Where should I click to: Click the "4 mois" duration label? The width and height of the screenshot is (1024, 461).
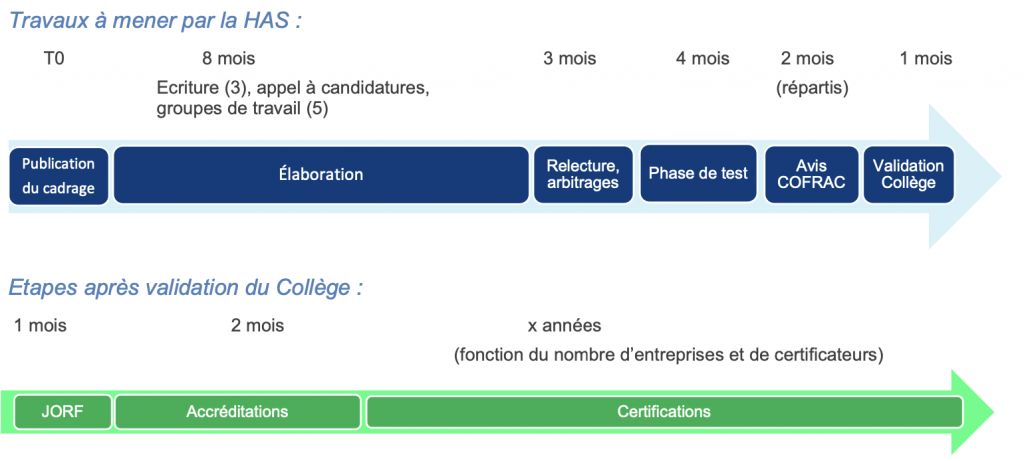click(702, 59)
